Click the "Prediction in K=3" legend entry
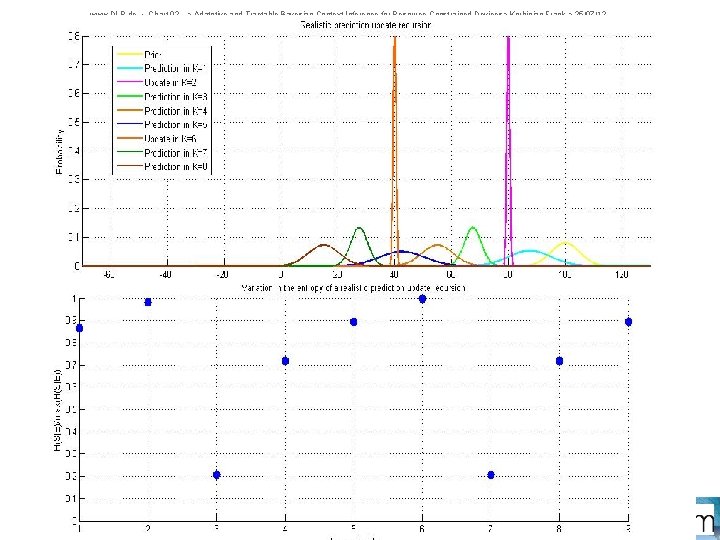 click(162, 96)
